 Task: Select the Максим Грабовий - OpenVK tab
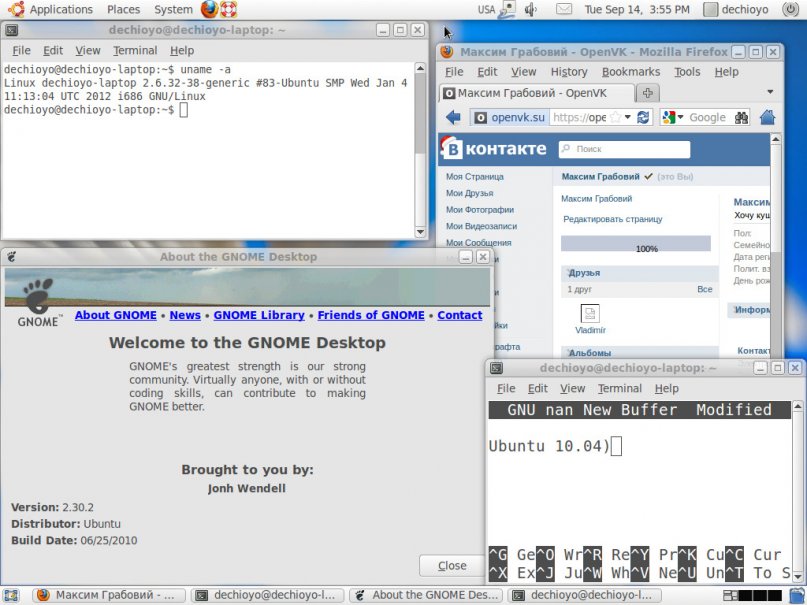point(537,93)
